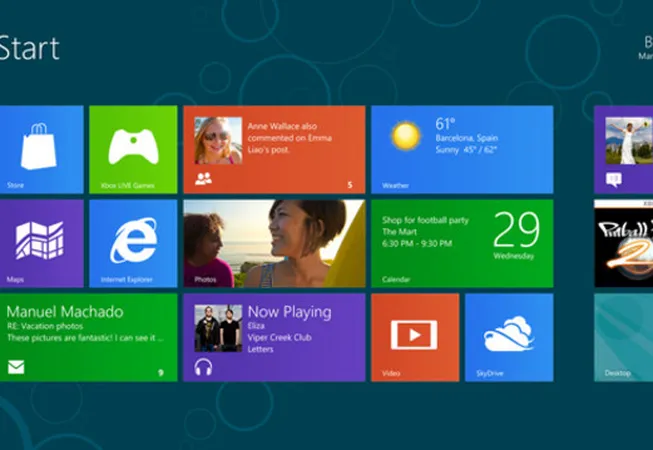Image resolution: width=653 pixels, height=450 pixels.
Task: Click the 'Calendar' tile label
Action: 396,280
